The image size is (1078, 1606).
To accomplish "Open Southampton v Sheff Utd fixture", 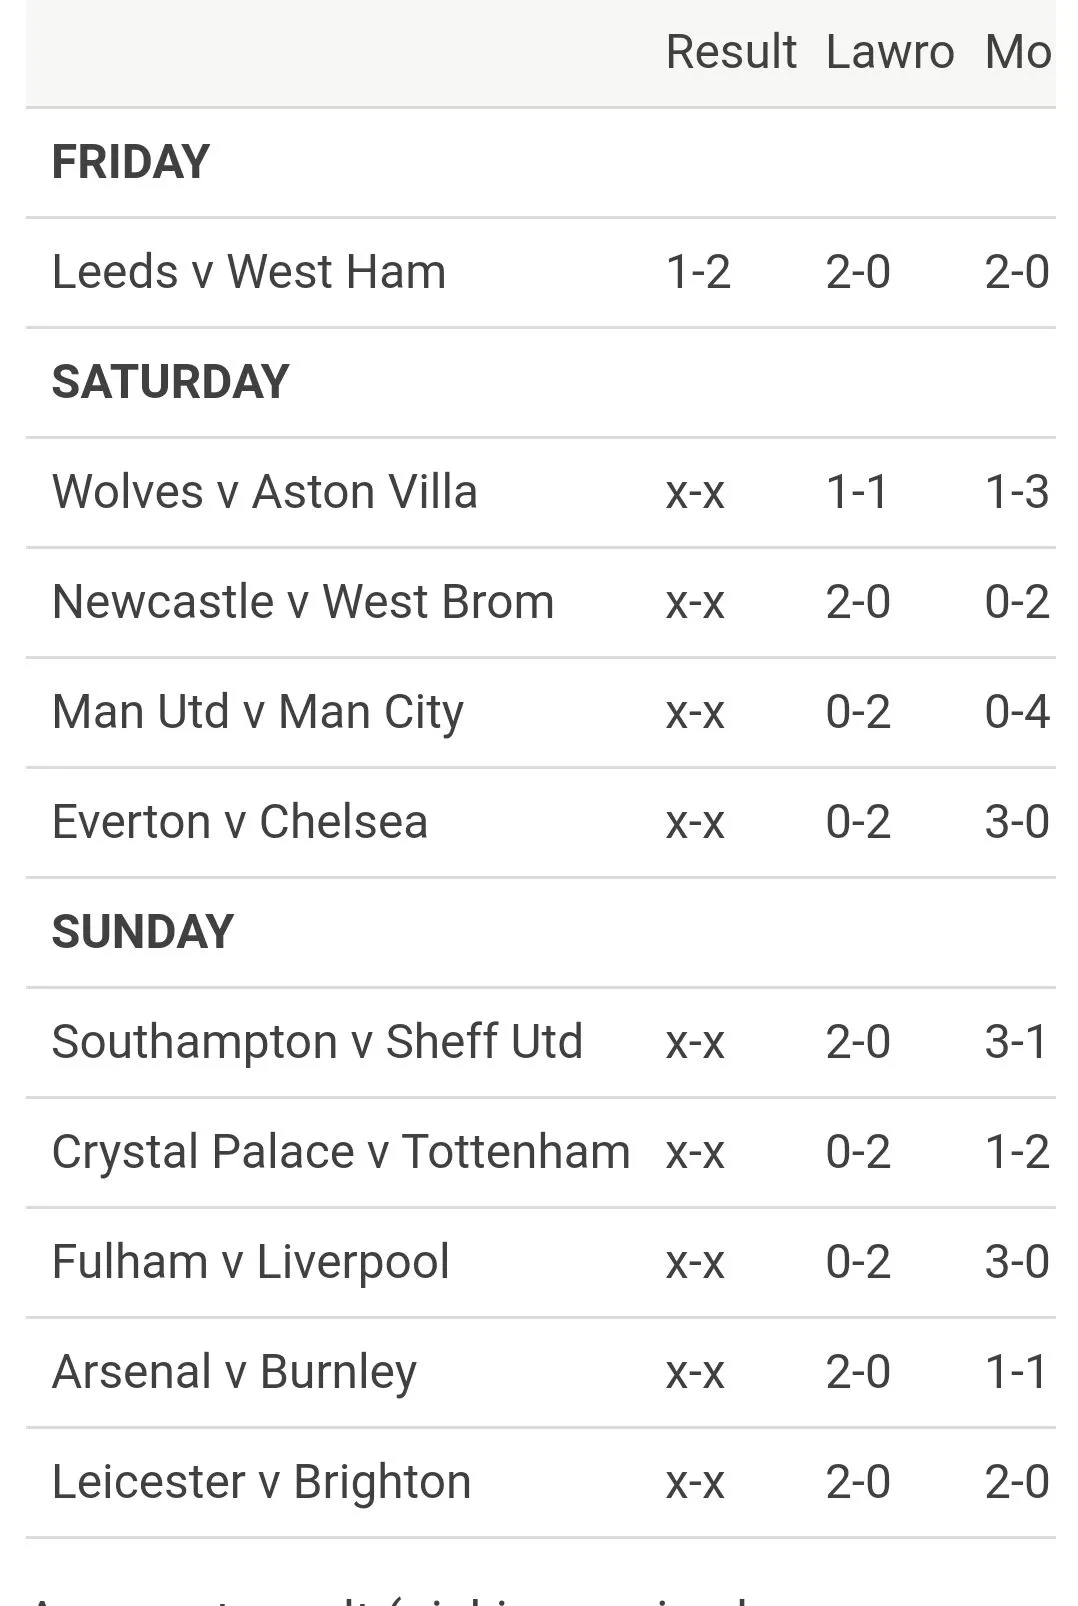I will (x=317, y=1042).
